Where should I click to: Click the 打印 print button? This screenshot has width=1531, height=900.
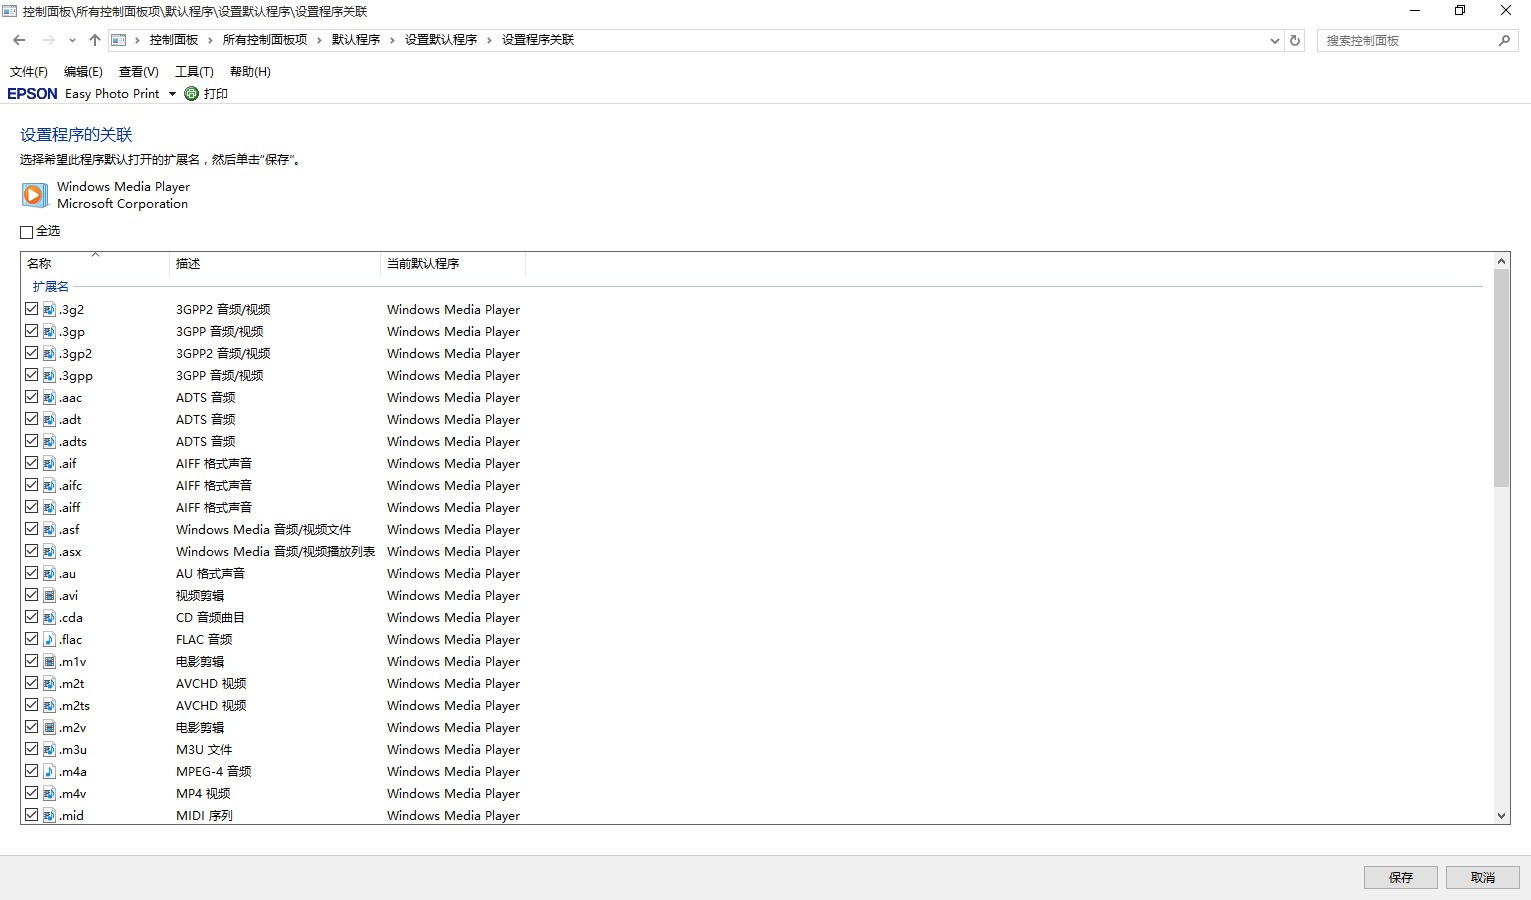point(206,93)
